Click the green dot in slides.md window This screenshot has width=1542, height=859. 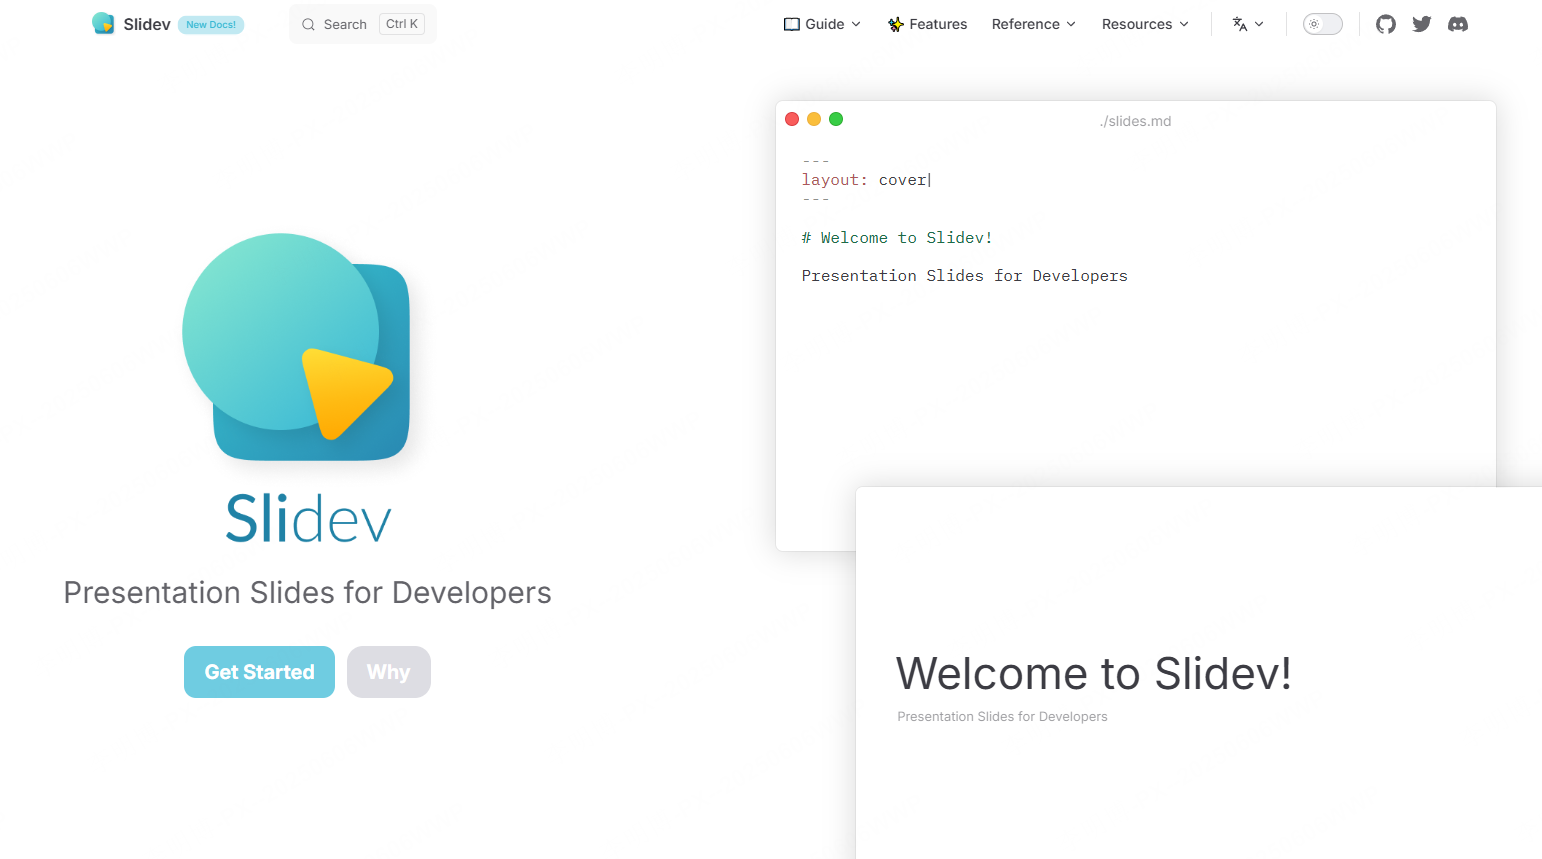pyautogui.click(x=836, y=119)
